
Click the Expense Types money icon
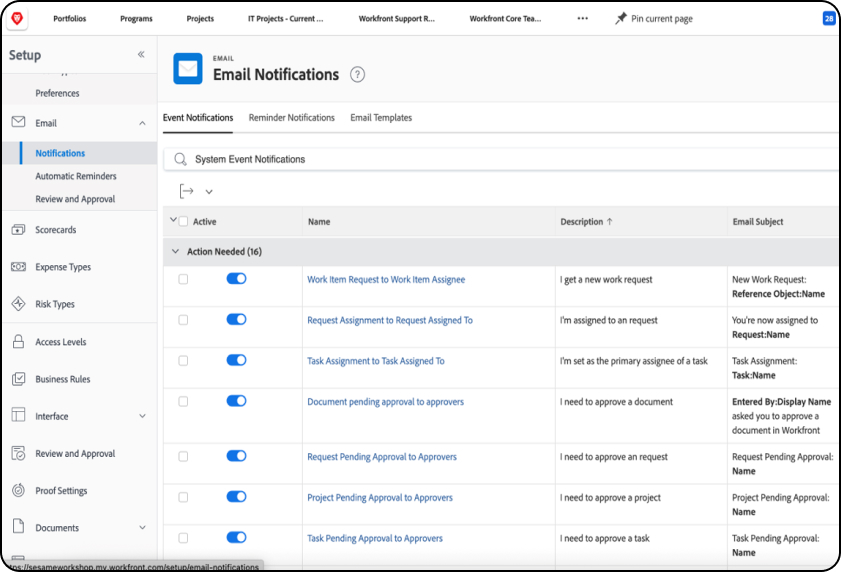[18, 267]
